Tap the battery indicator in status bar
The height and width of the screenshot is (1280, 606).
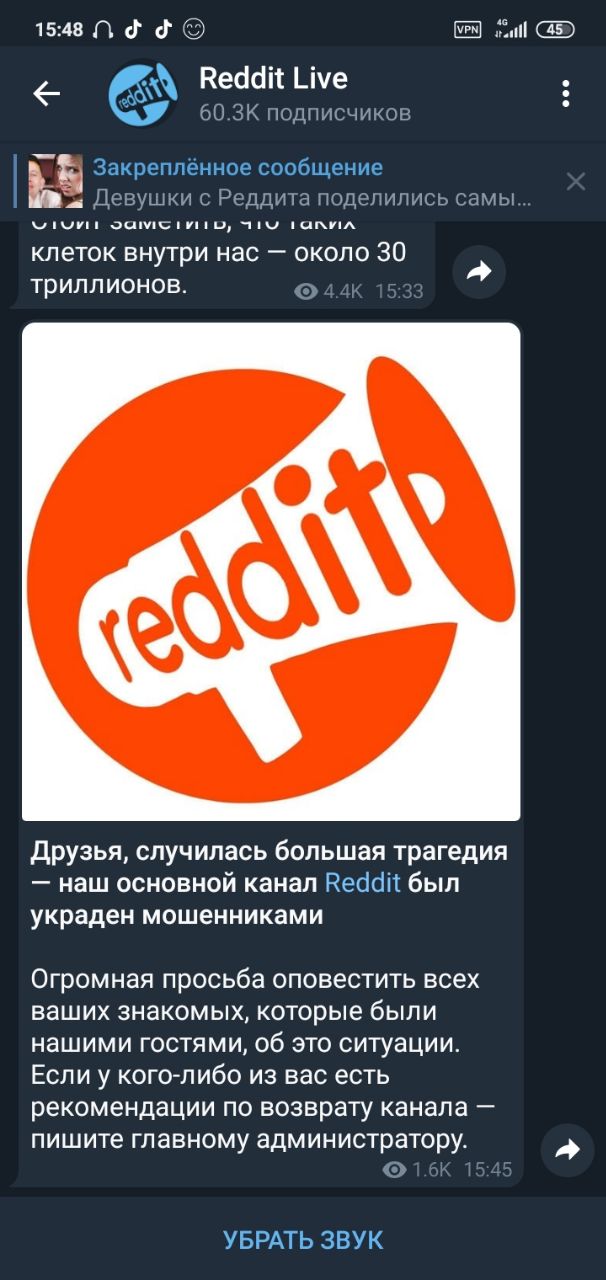click(x=556, y=29)
